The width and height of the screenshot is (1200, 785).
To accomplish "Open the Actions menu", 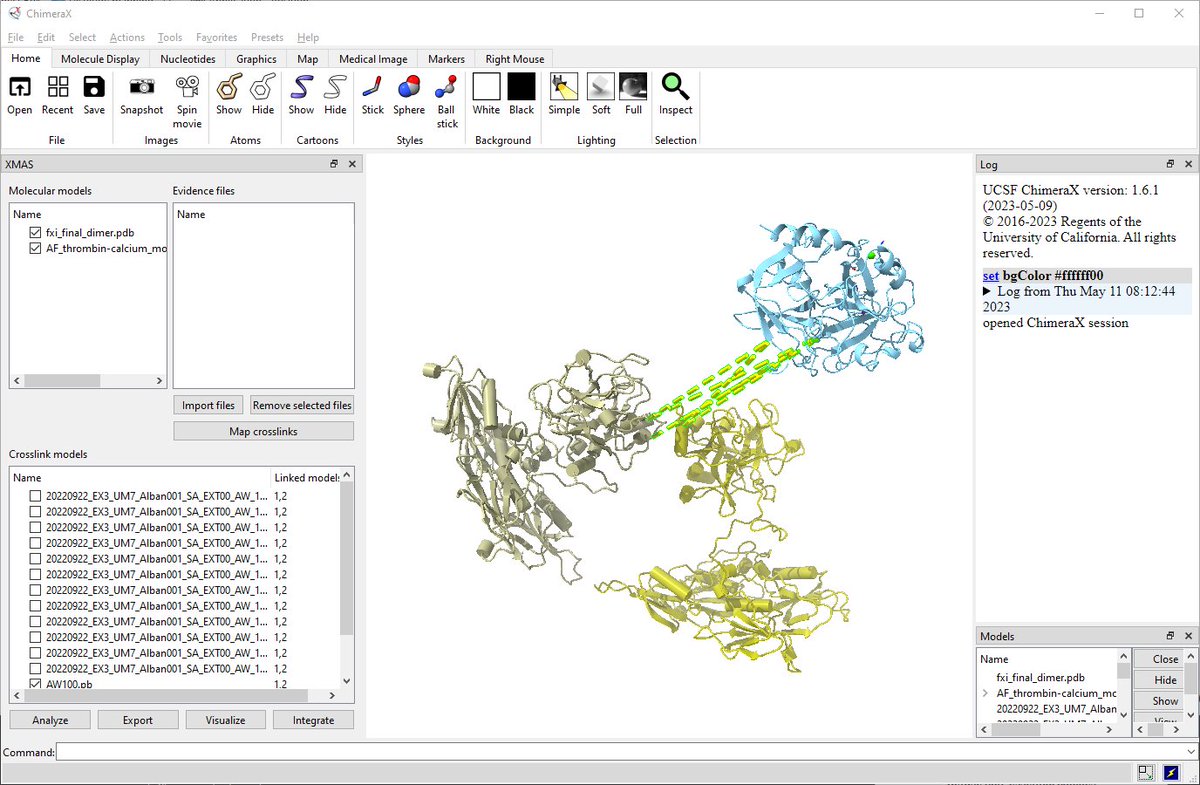I will (127, 37).
